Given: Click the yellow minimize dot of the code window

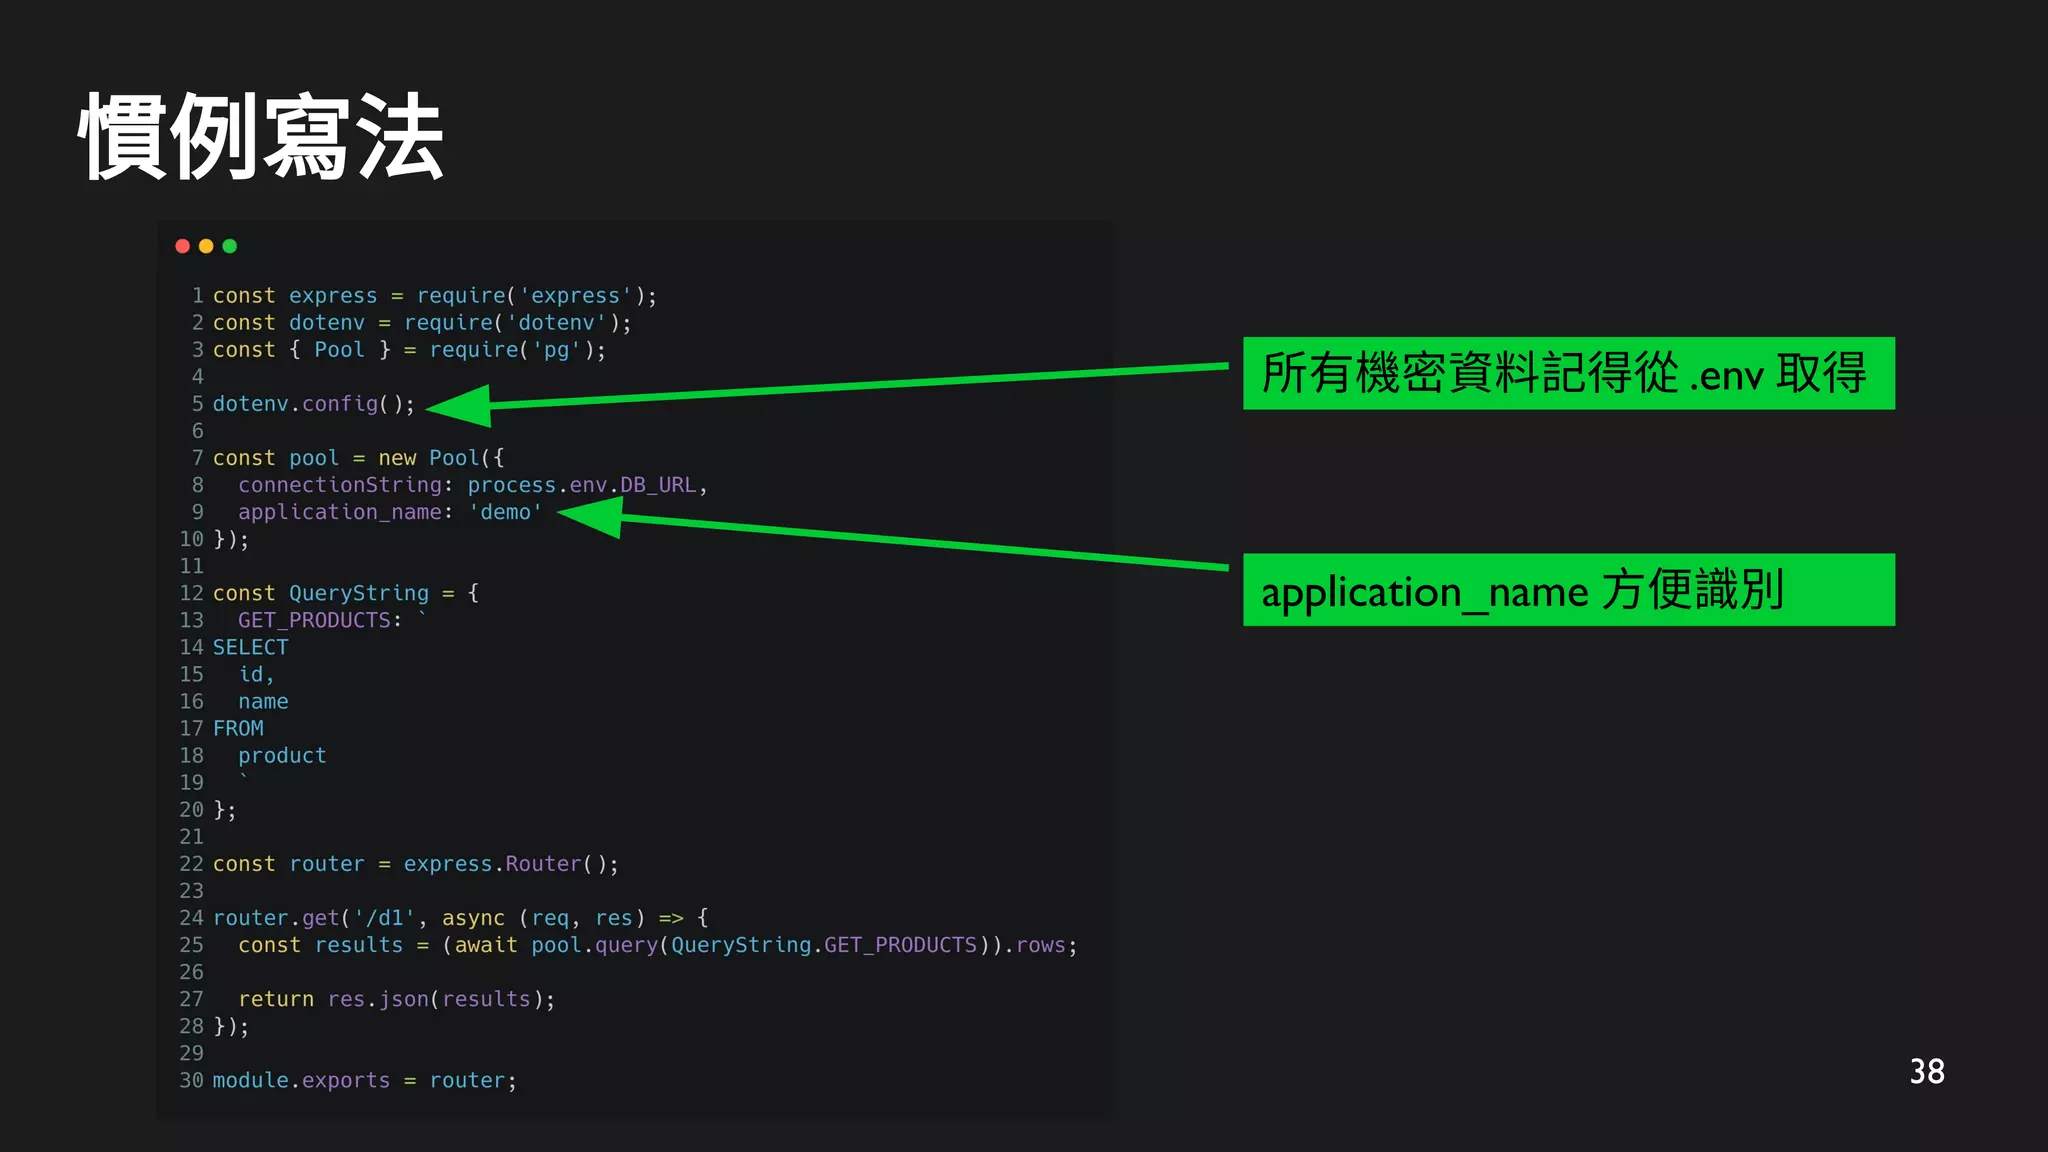Looking at the screenshot, I should coord(206,246).
